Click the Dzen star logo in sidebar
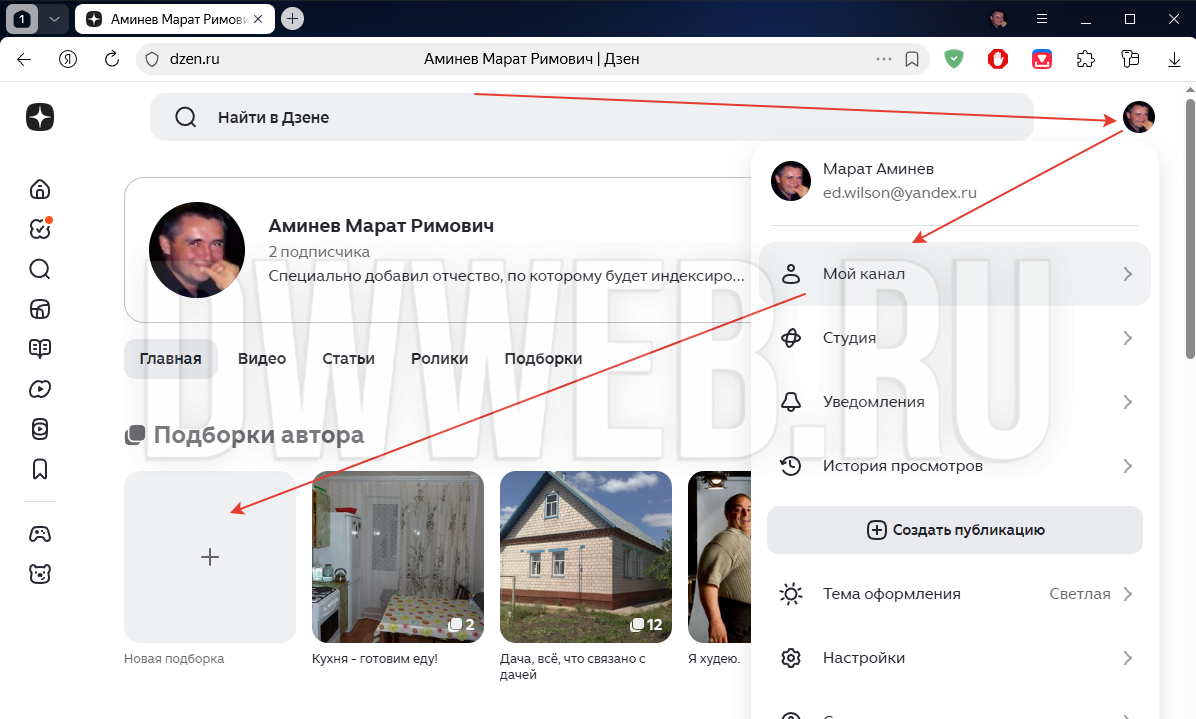 [40, 117]
